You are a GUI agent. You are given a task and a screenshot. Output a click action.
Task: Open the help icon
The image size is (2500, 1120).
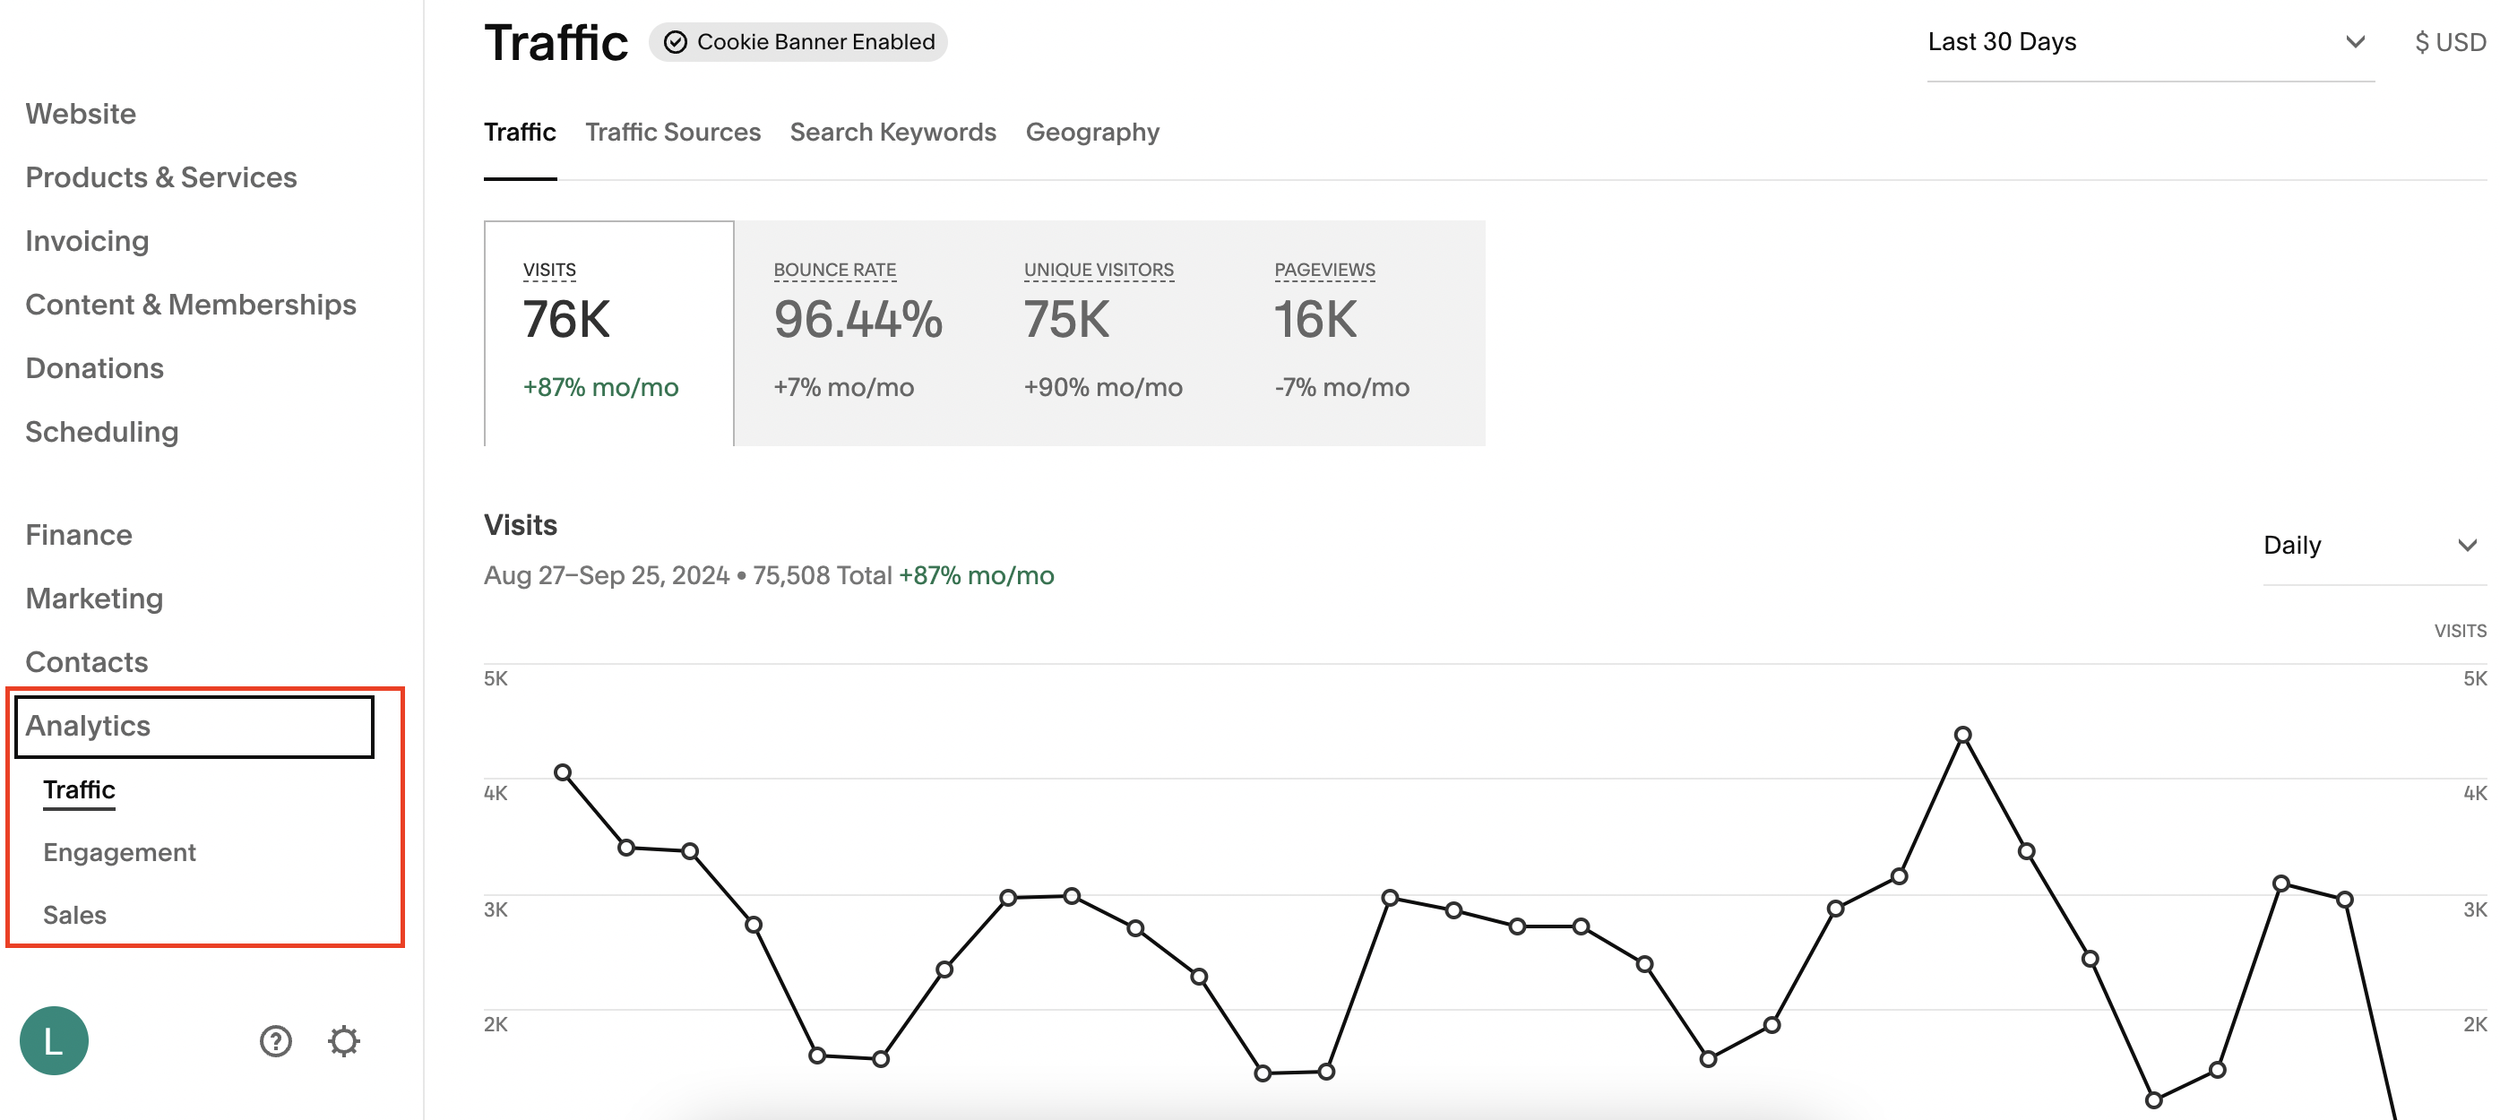(274, 1041)
